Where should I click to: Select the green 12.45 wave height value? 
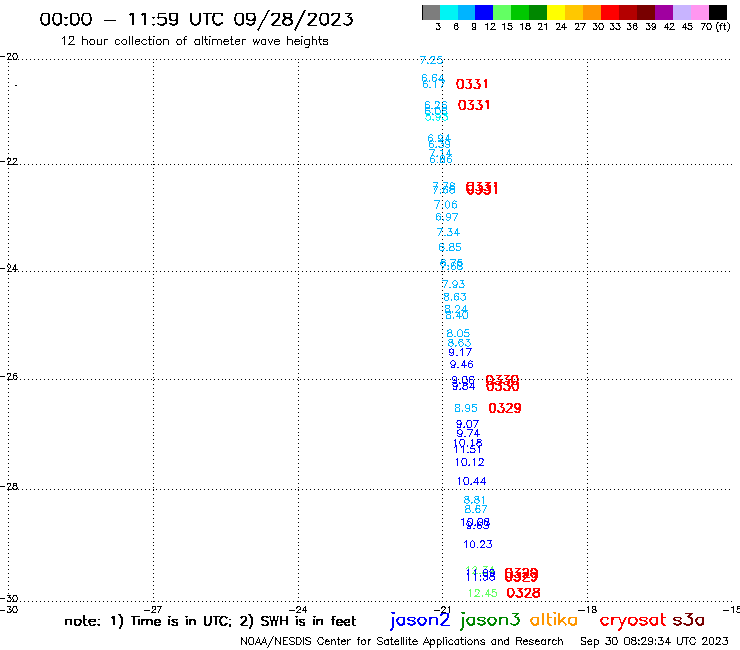tap(482, 593)
